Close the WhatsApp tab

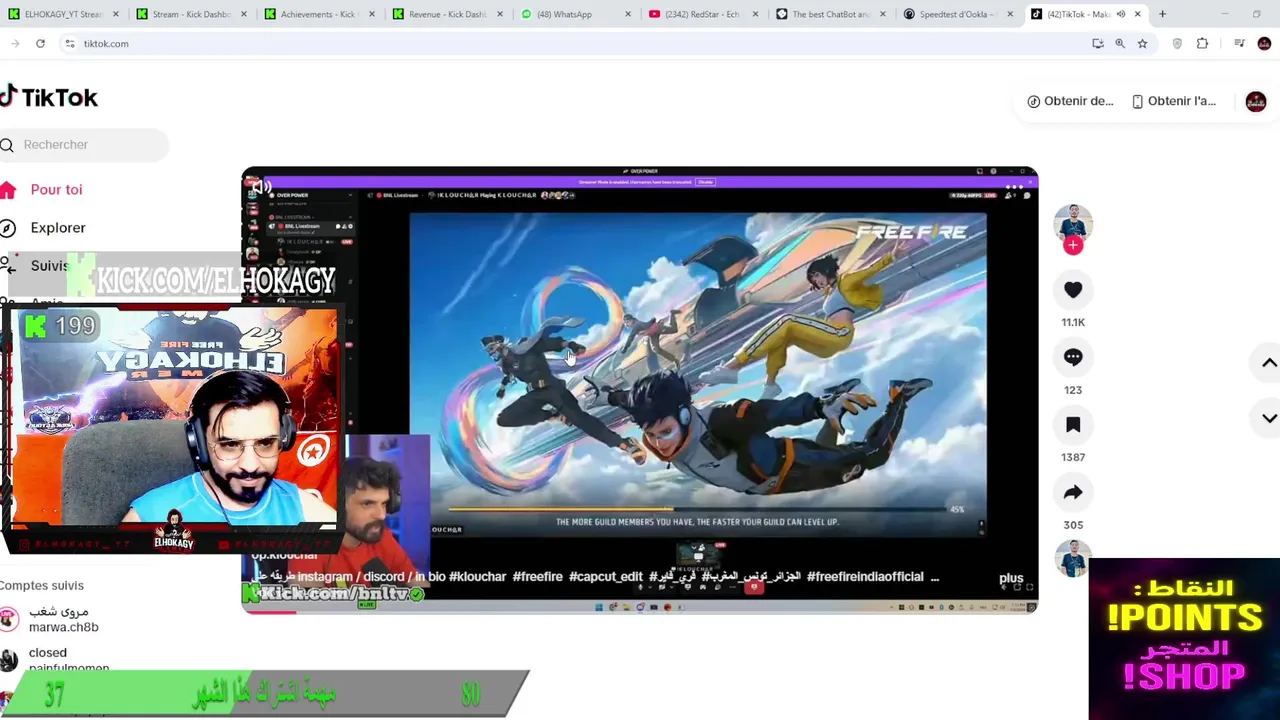click(628, 14)
